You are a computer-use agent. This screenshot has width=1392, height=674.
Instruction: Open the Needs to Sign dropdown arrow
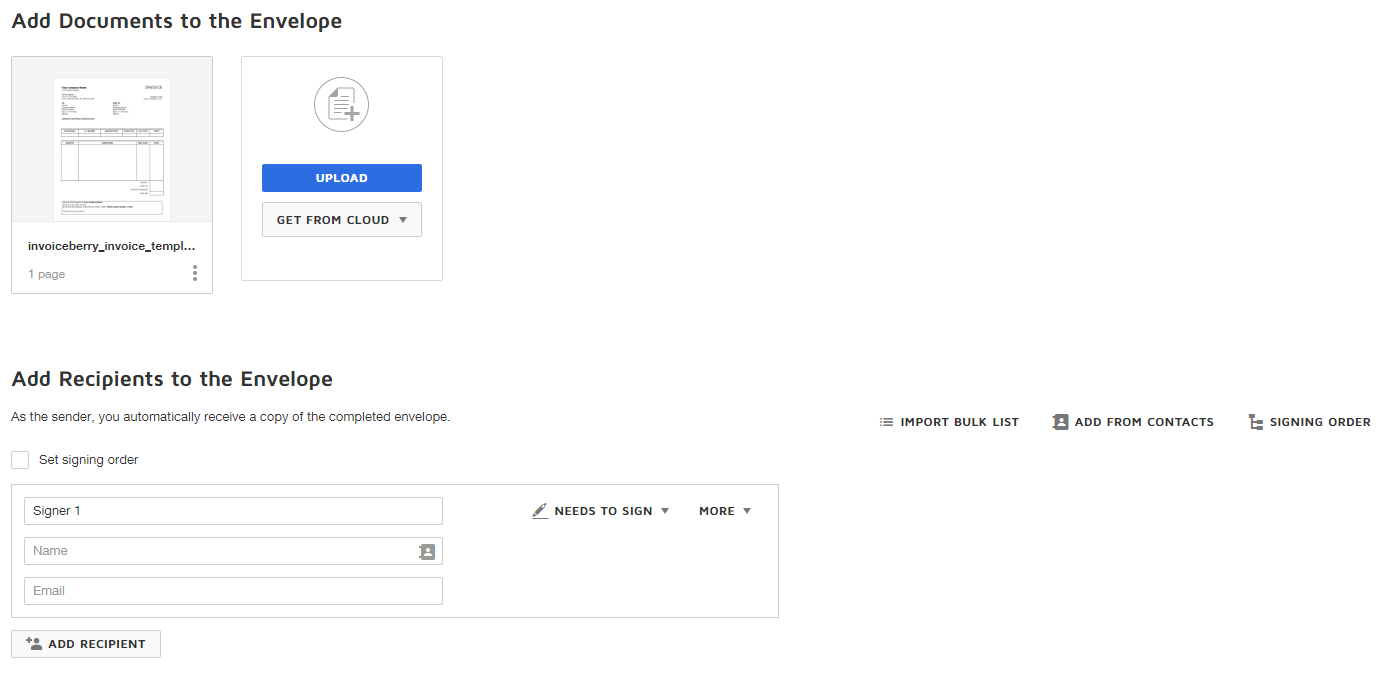tap(665, 511)
